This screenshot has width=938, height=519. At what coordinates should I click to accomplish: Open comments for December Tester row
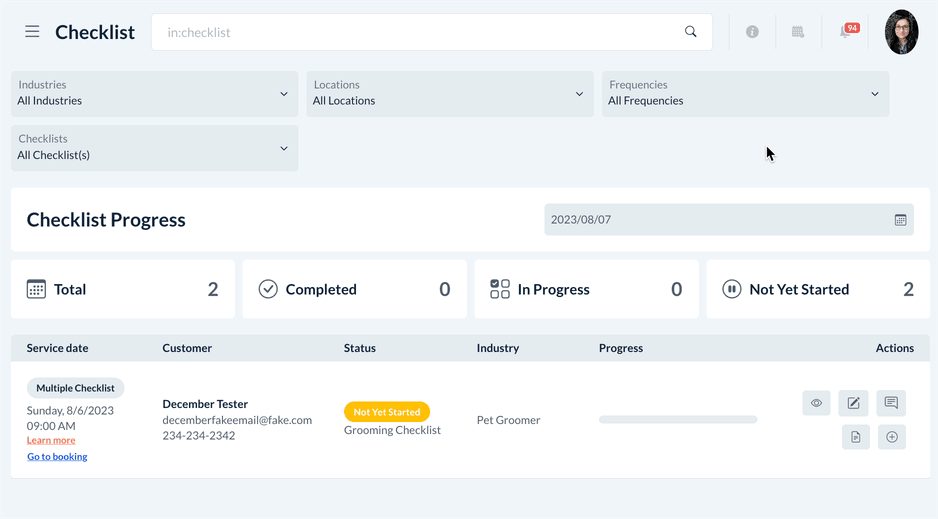(x=891, y=403)
